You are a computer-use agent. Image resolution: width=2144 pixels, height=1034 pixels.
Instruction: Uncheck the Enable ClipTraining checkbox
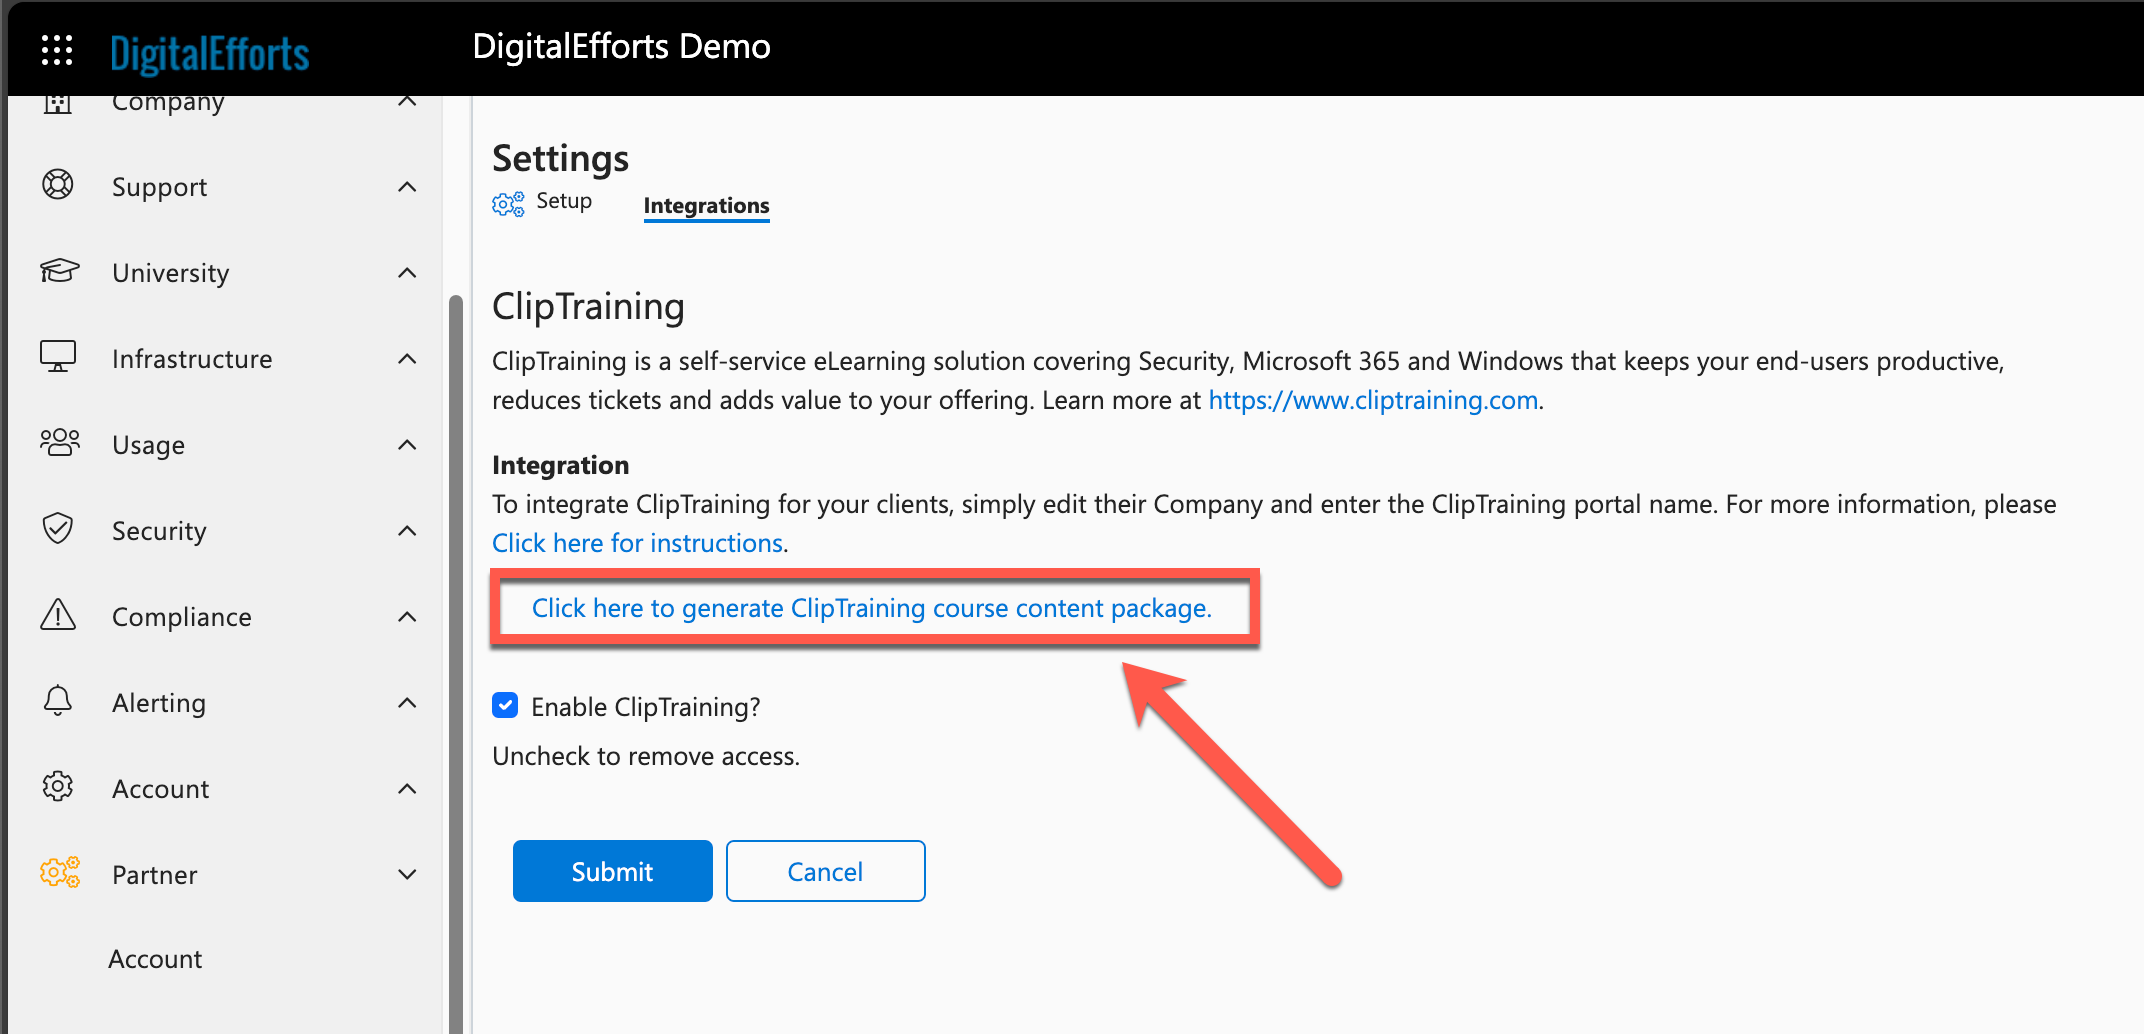[x=505, y=706]
